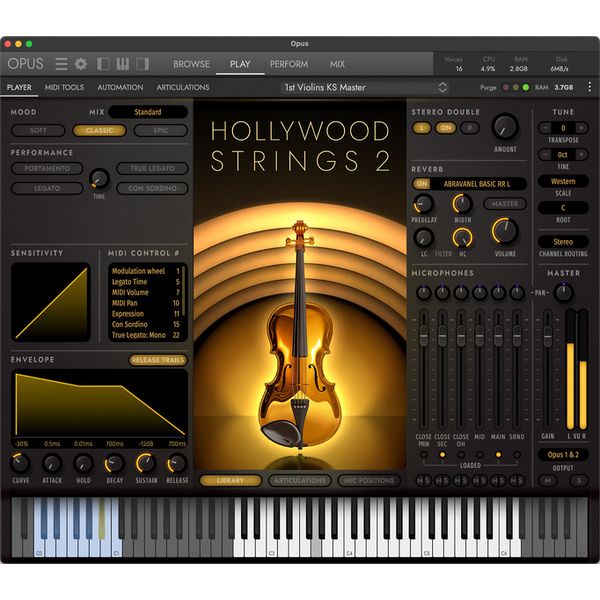Viewport: 600px width, 600px height.
Task: Click the sensitivity curve graph
Action: (51, 302)
